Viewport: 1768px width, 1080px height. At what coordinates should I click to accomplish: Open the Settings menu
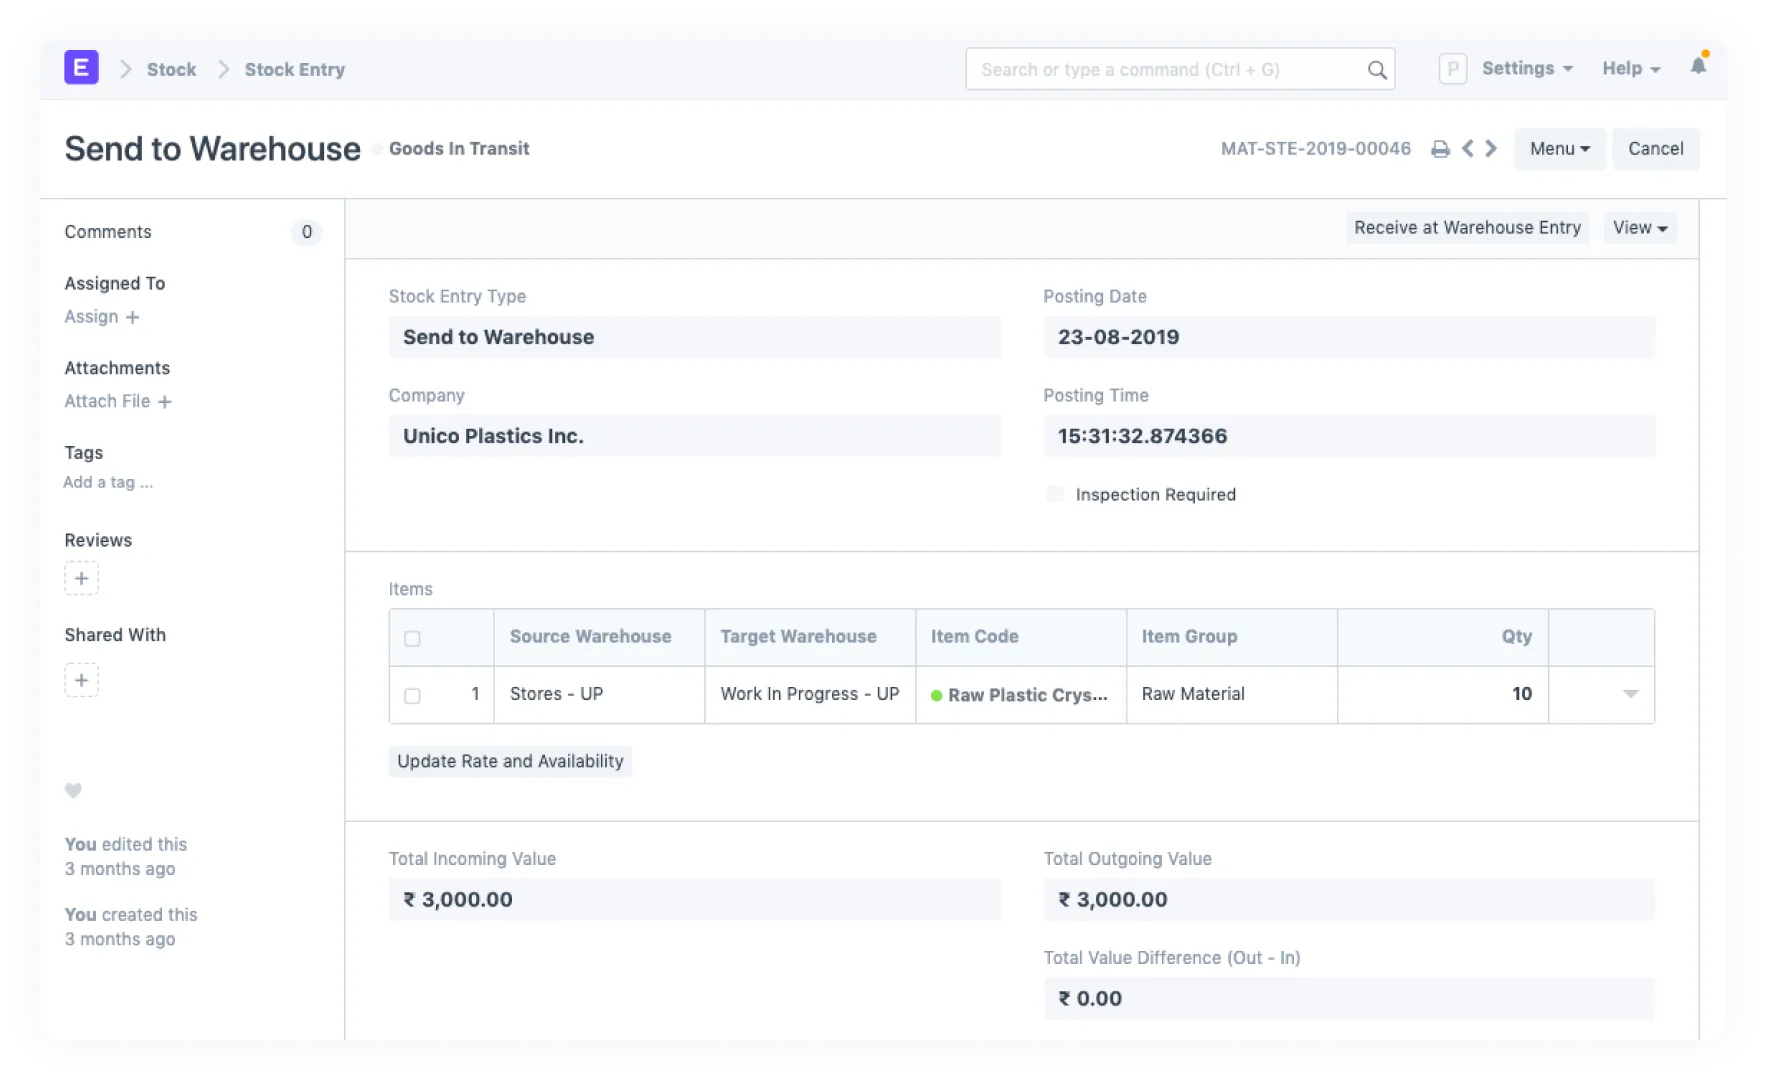(1526, 69)
